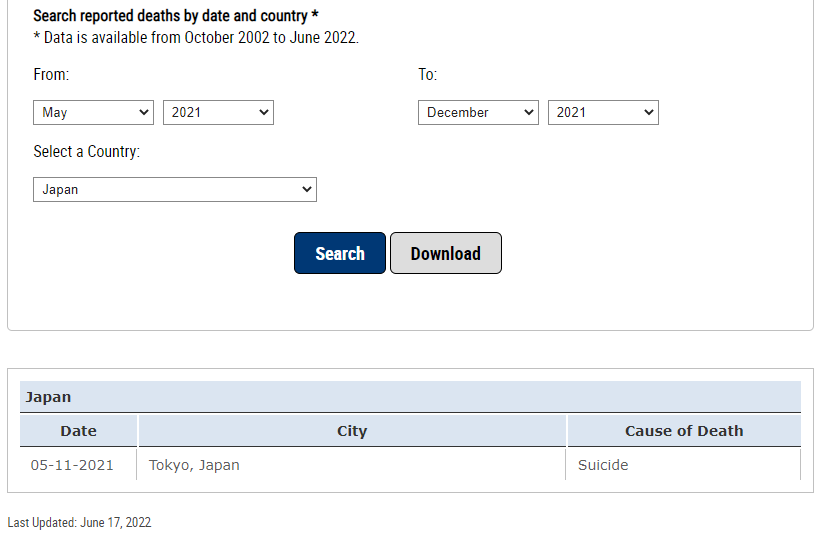This screenshot has width=822, height=535.
Task: Click the Select a Country label
Action: click(86, 151)
